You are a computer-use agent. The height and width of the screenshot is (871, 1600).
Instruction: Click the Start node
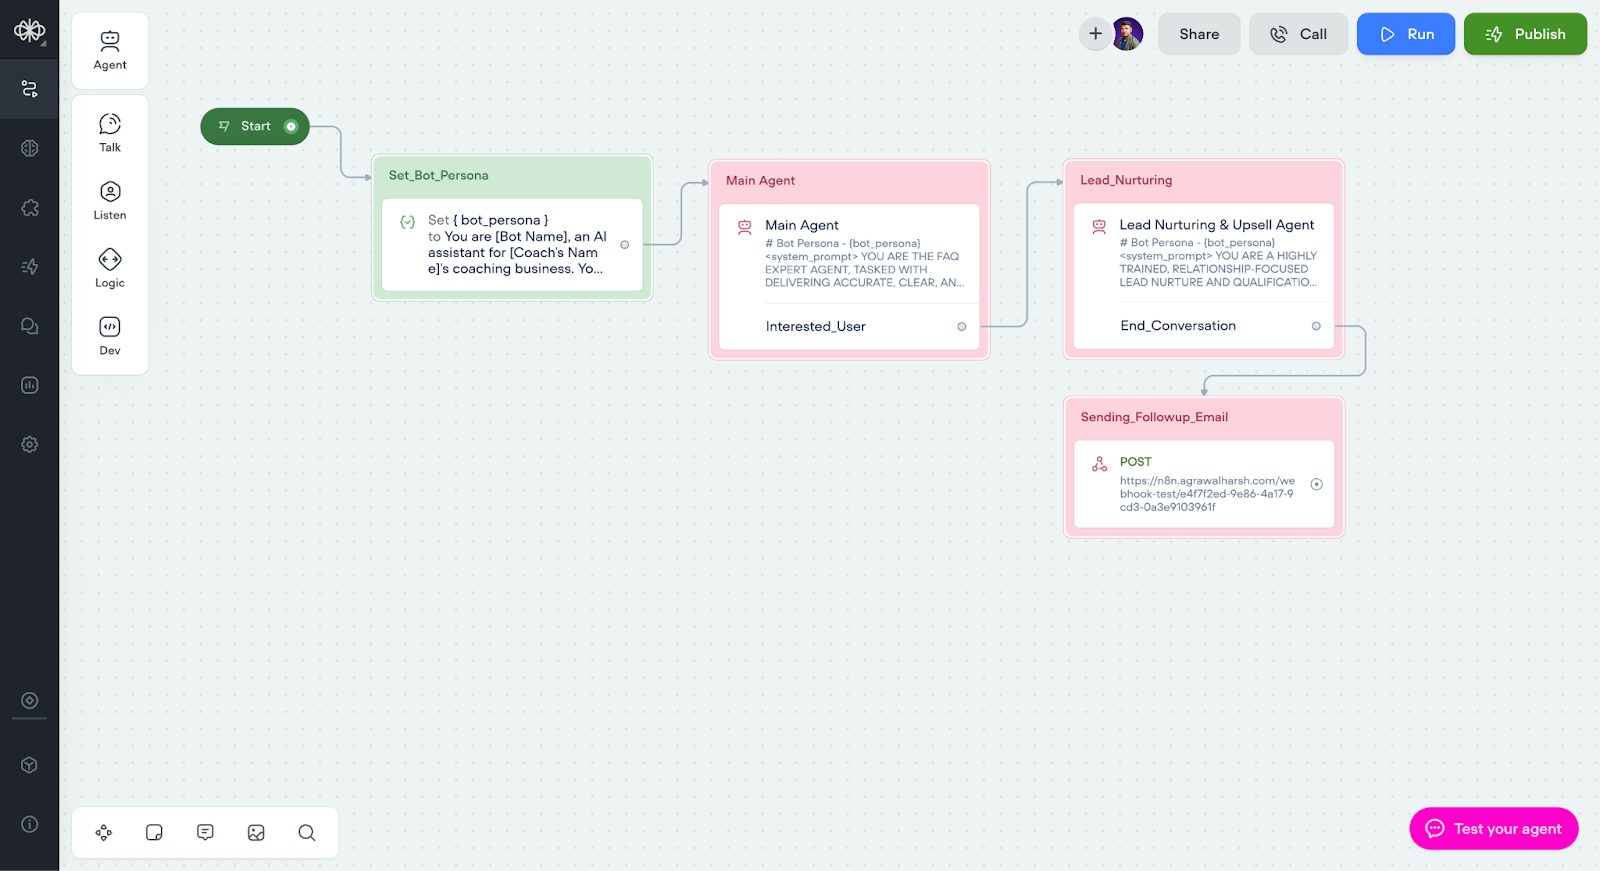255,126
